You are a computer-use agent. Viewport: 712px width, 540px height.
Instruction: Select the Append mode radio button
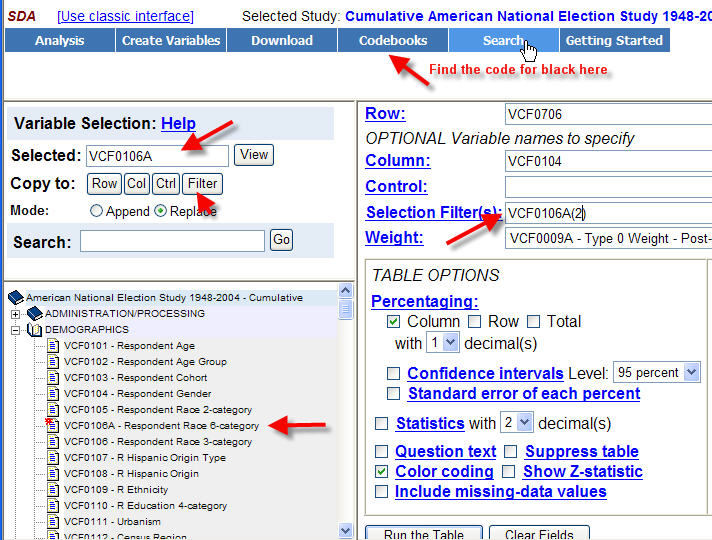click(97, 211)
